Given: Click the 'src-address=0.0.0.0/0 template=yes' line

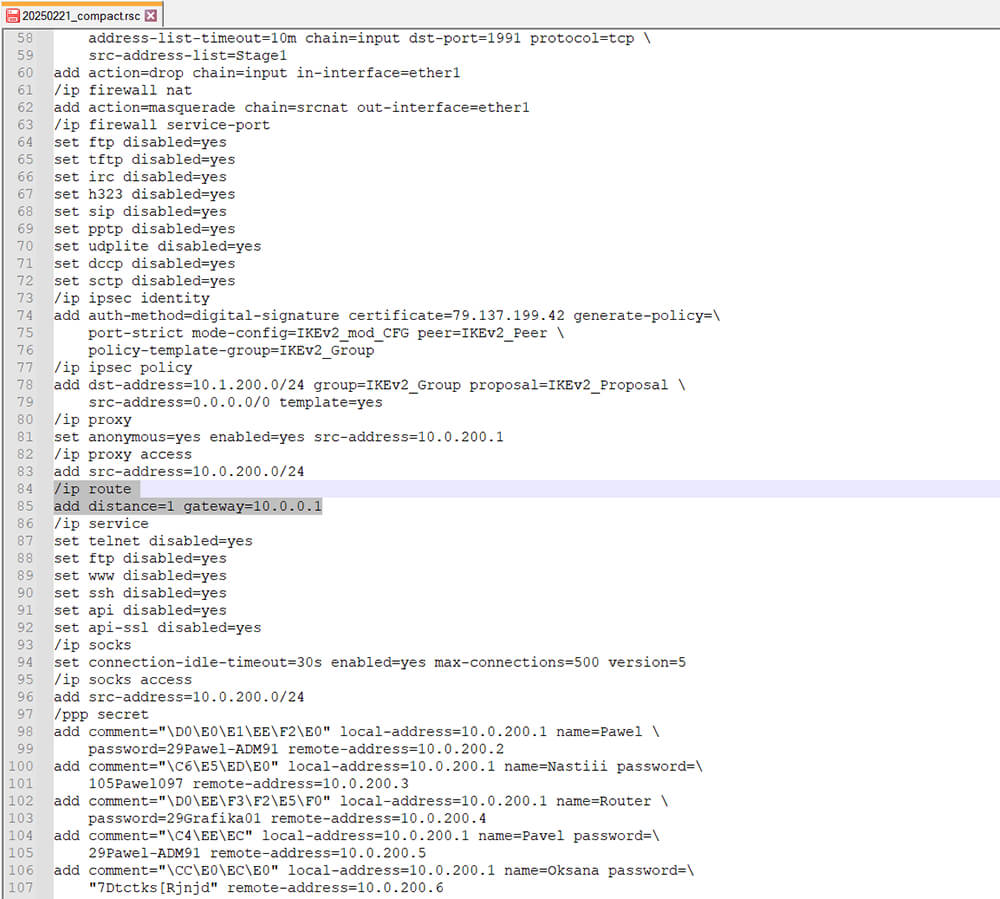Looking at the screenshot, I should [235, 402].
